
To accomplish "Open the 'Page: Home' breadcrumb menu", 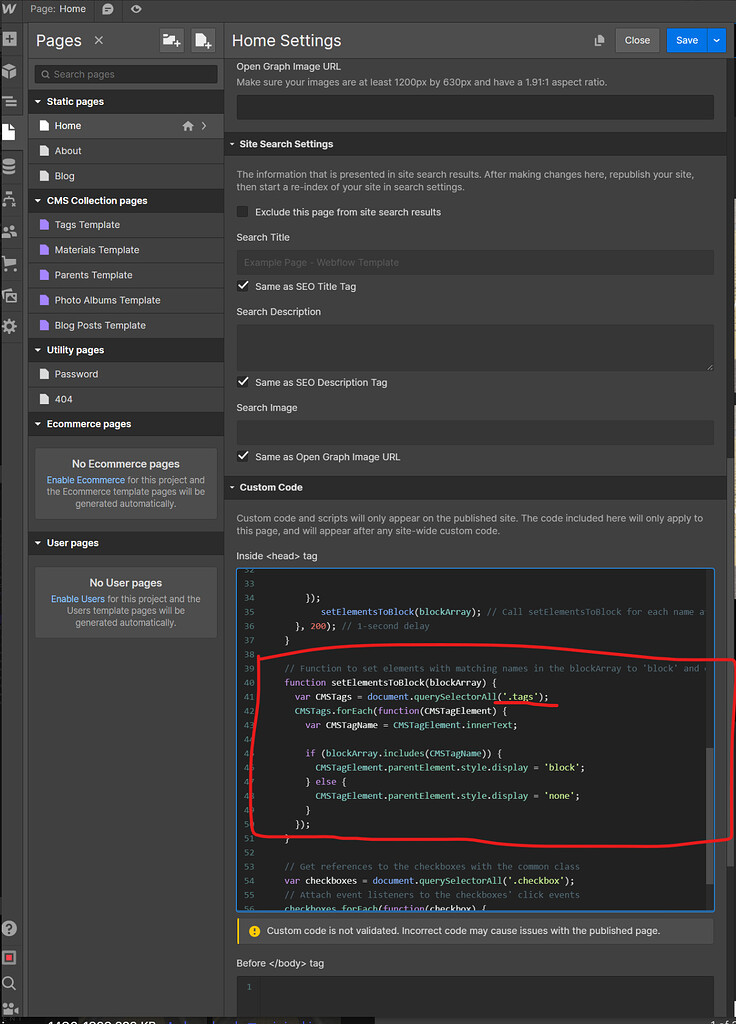I will point(57,9).
